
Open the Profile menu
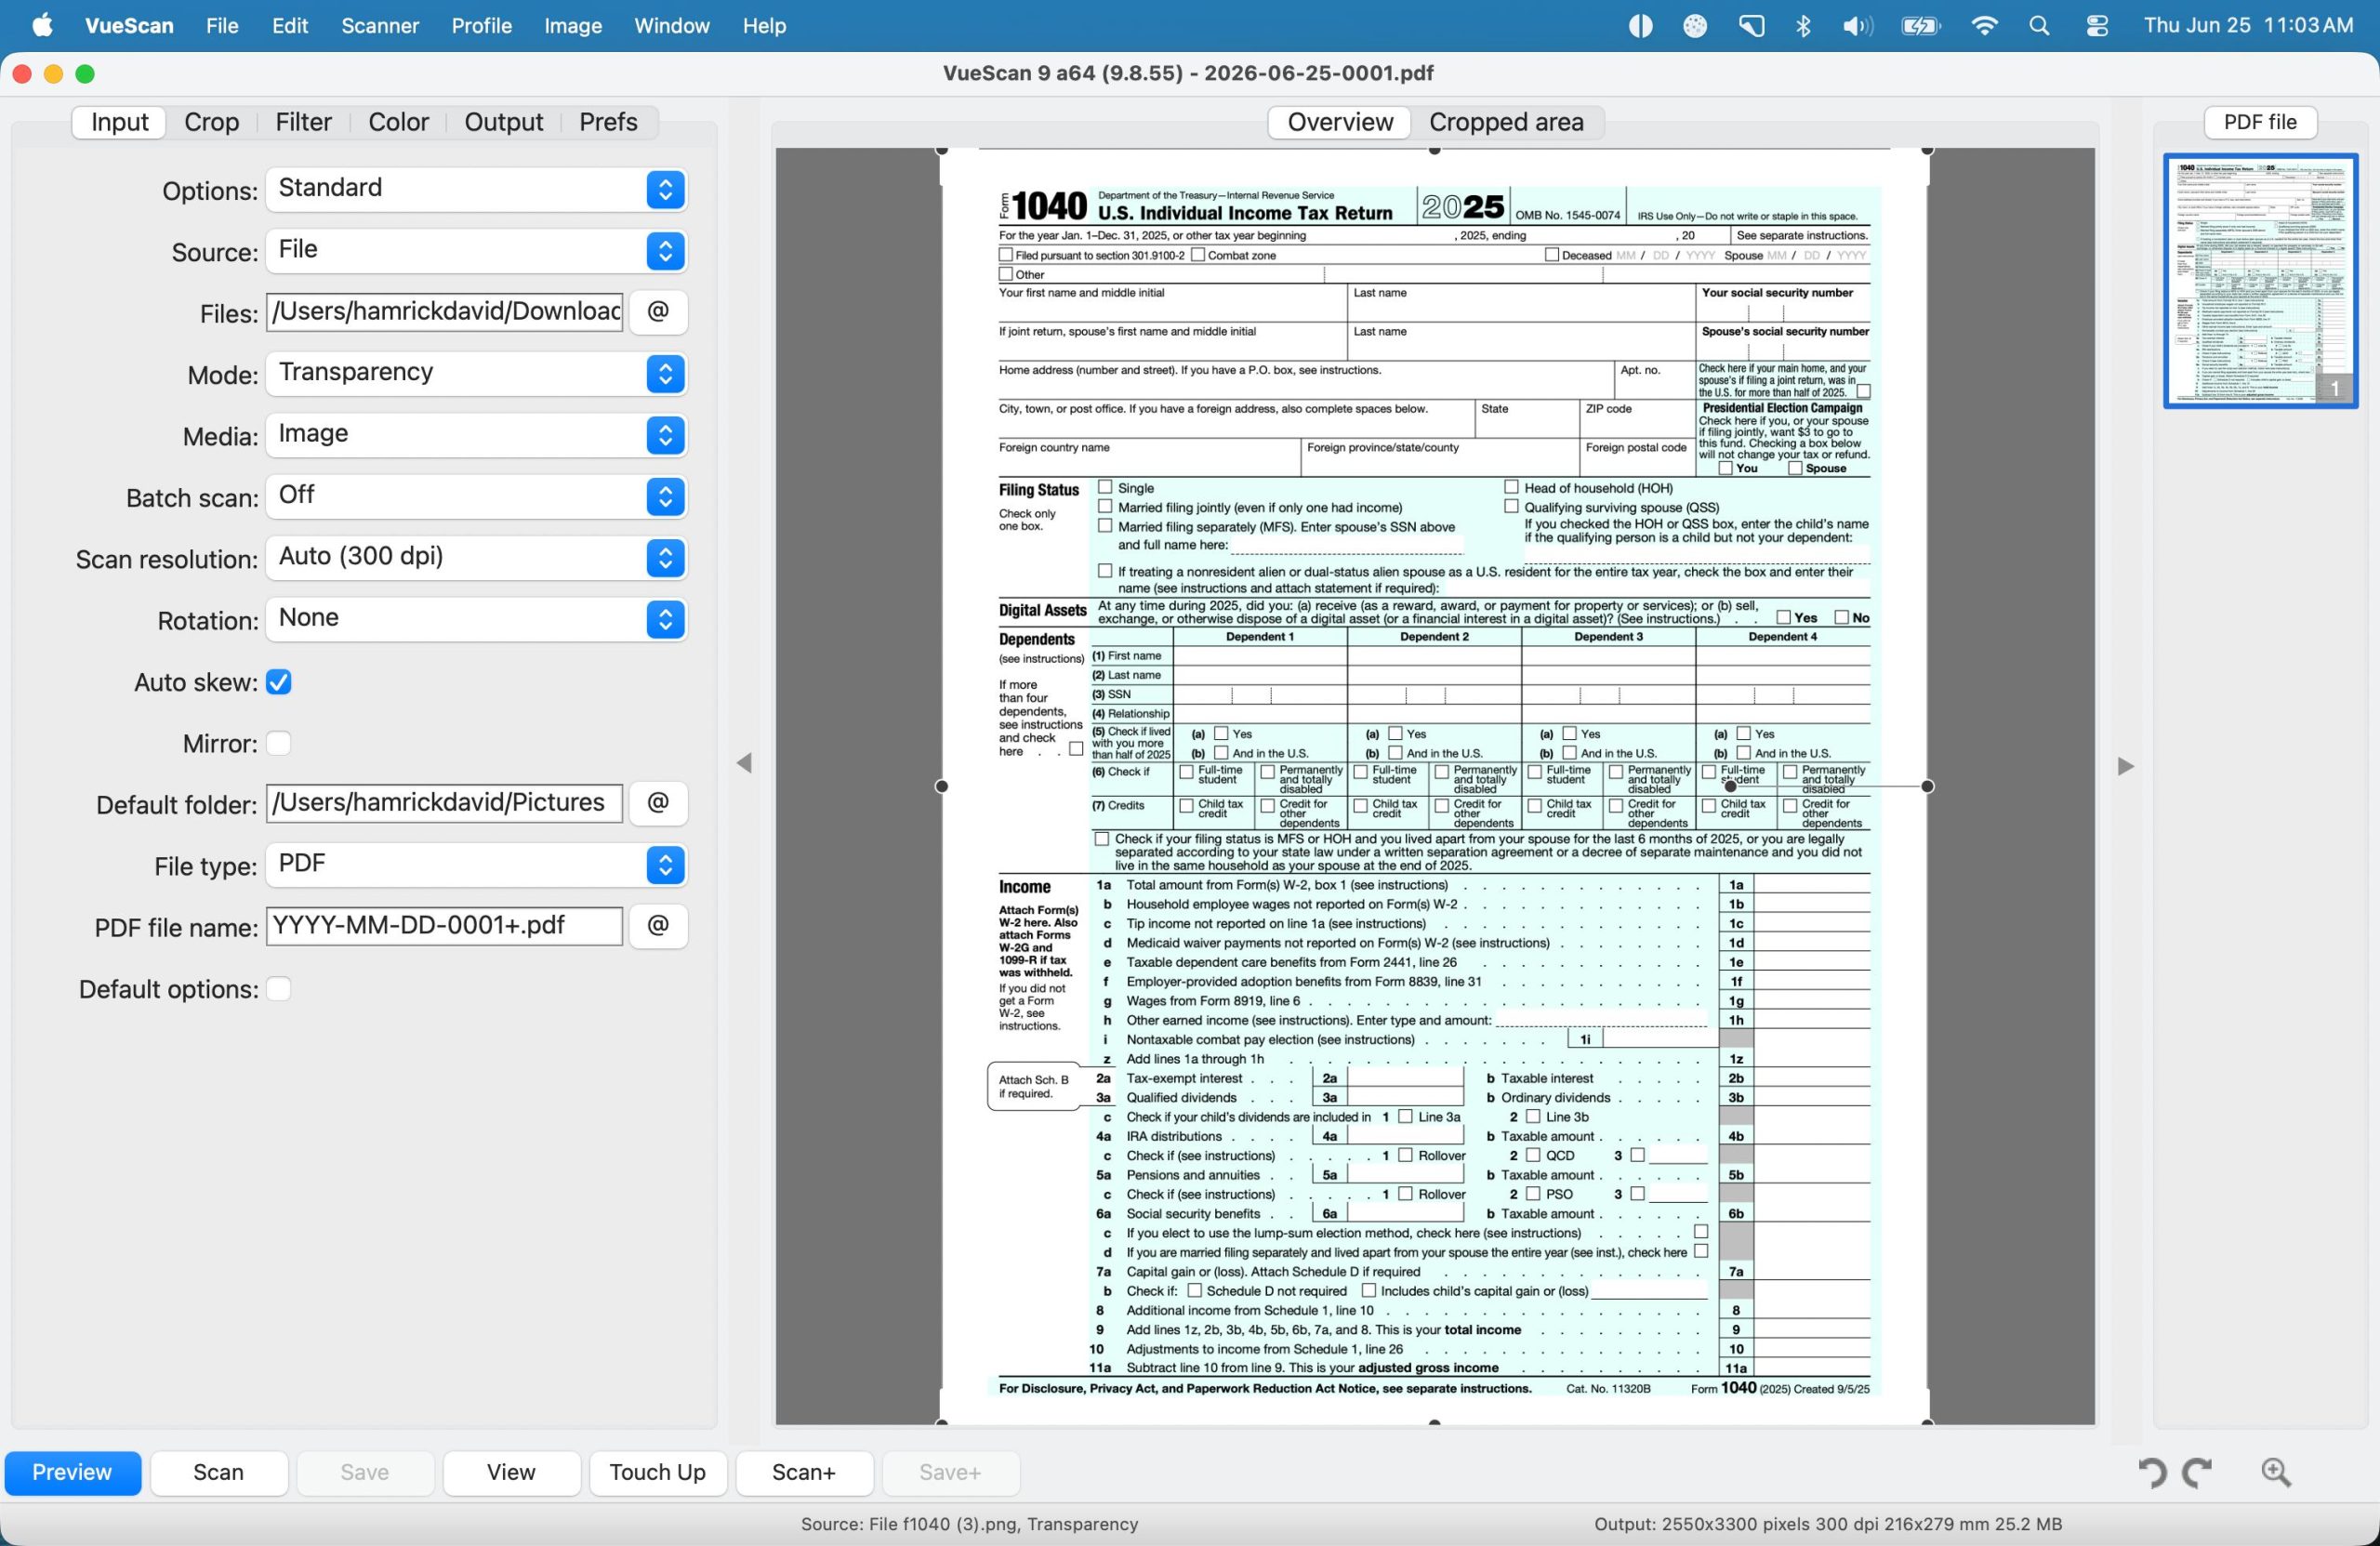tap(481, 26)
